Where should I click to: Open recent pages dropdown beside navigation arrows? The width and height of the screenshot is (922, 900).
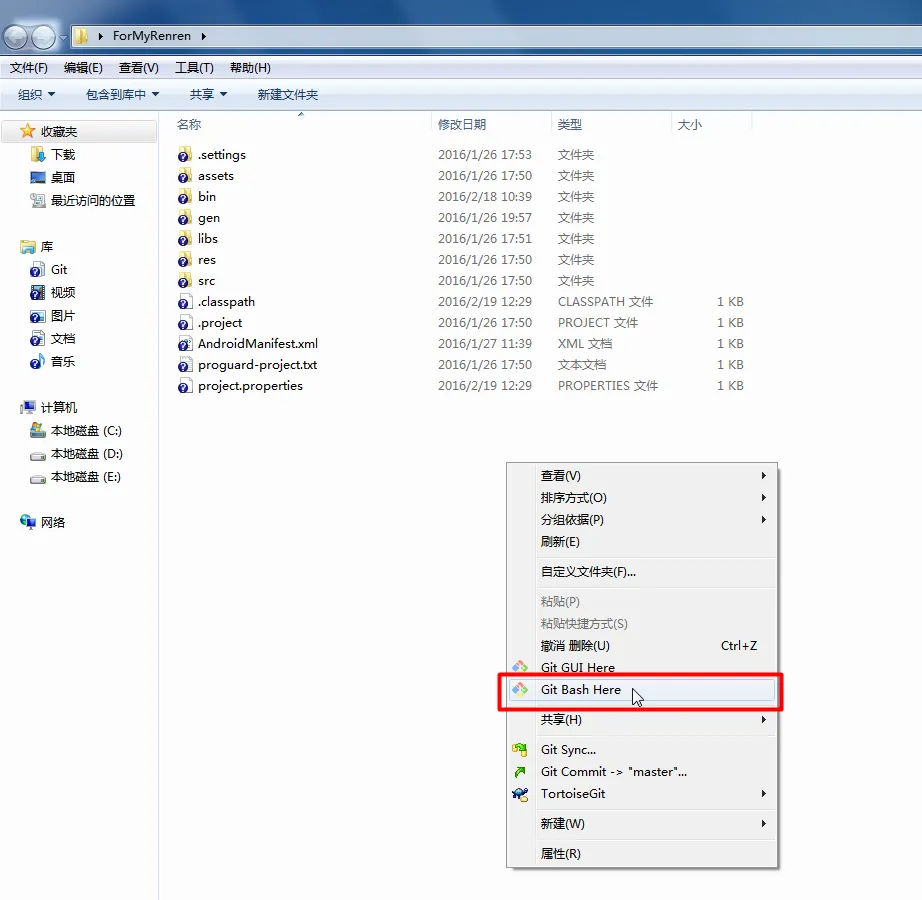[64, 38]
